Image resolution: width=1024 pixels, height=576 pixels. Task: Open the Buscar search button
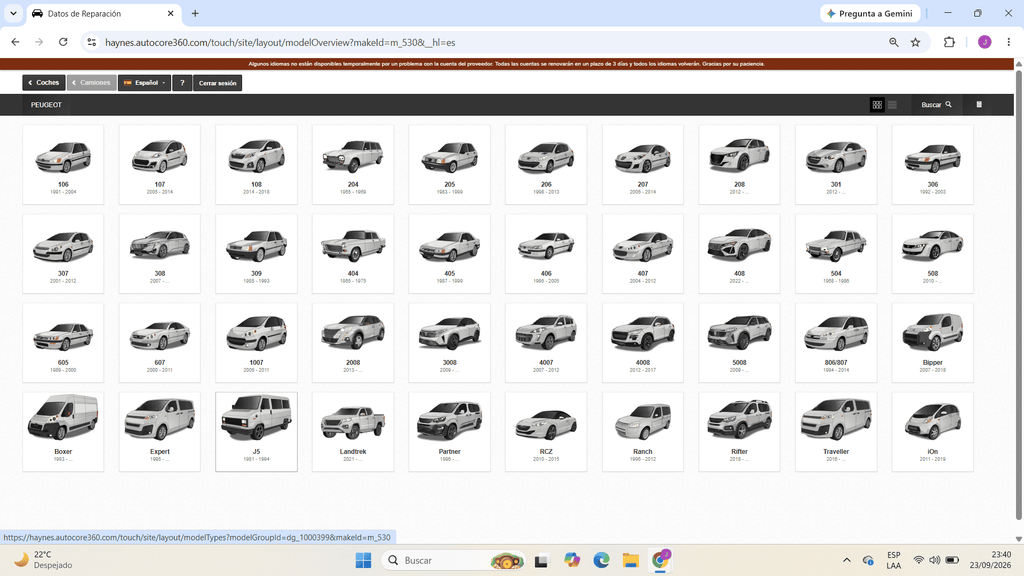point(936,104)
